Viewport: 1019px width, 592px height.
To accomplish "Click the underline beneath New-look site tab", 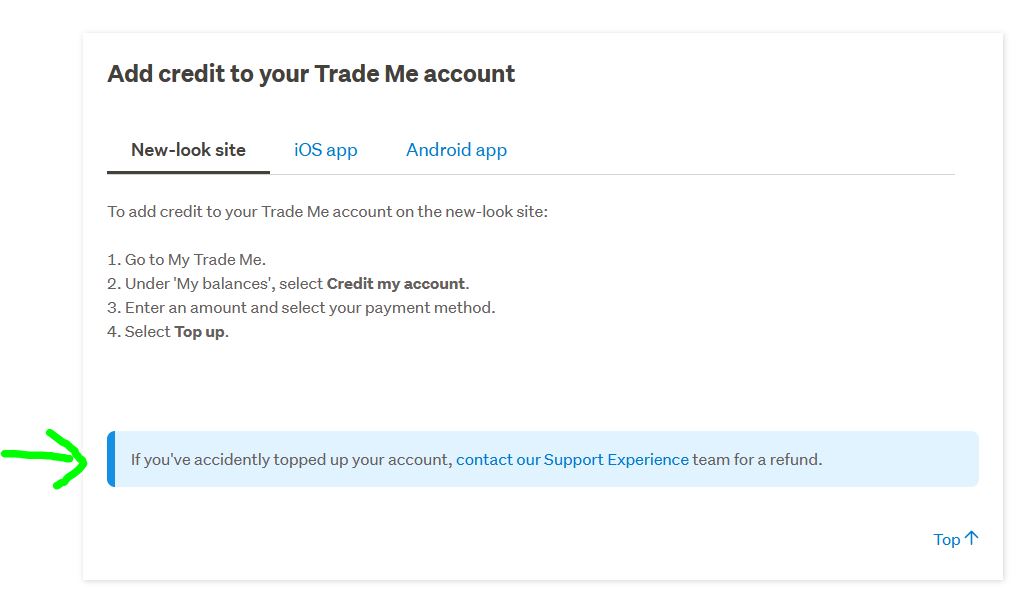I will point(188,172).
